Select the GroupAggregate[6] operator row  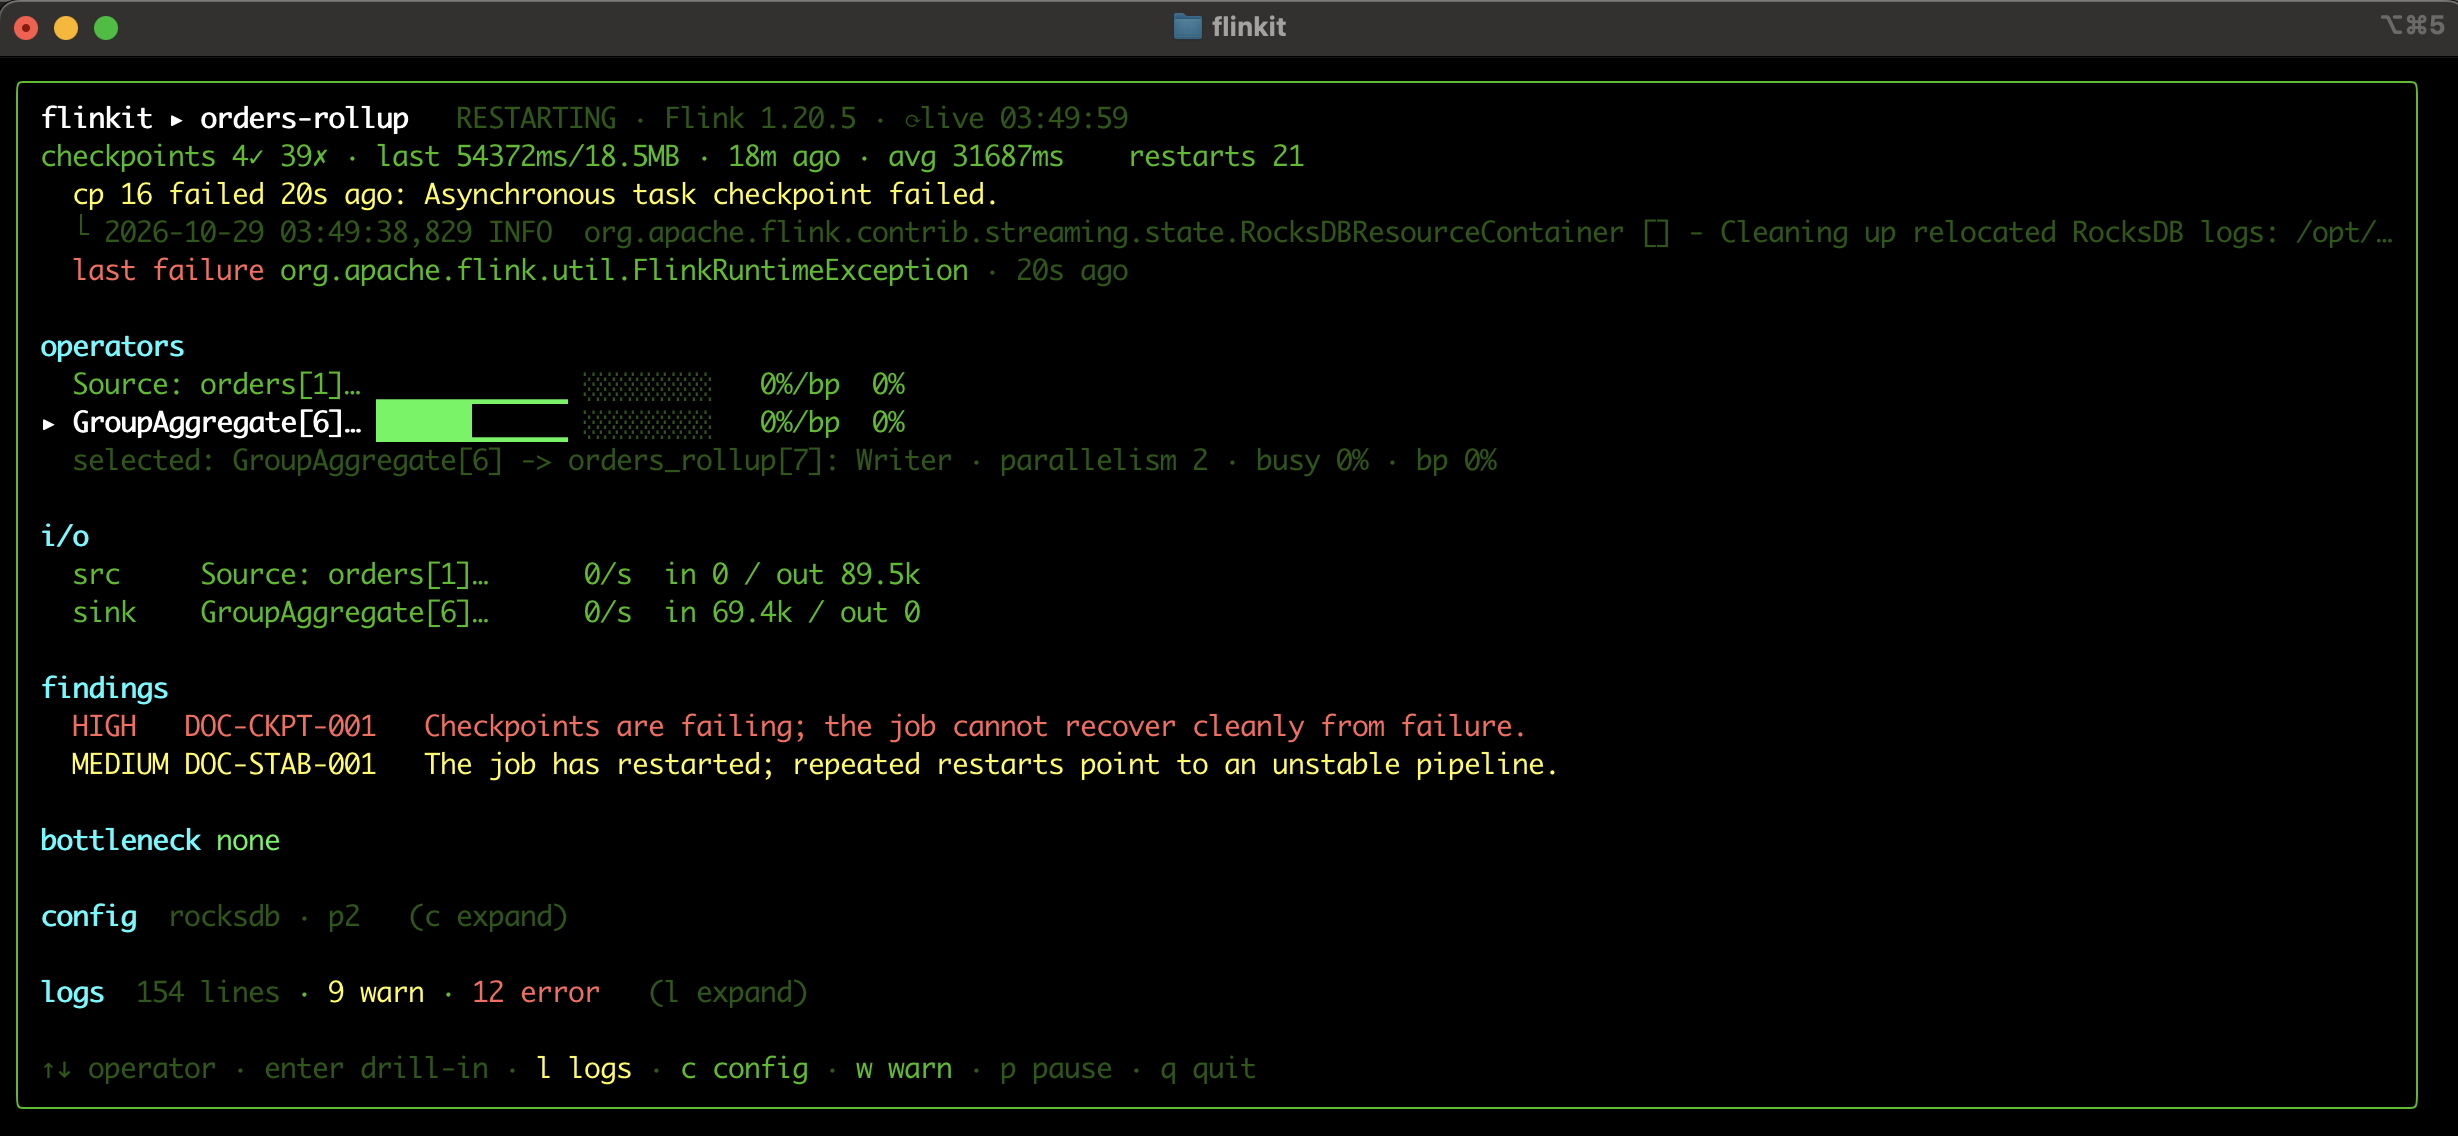click(x=473, y=423)
